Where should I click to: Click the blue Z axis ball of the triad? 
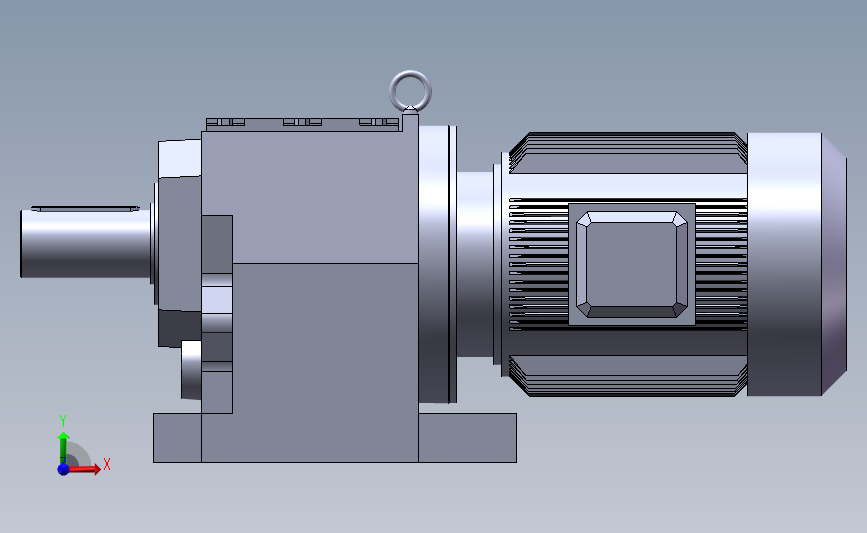[63, 469]
